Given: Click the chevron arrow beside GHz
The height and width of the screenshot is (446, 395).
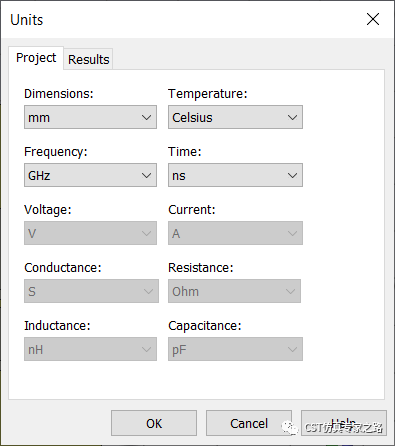Looking at the screenshot, I should coord(146,176).
